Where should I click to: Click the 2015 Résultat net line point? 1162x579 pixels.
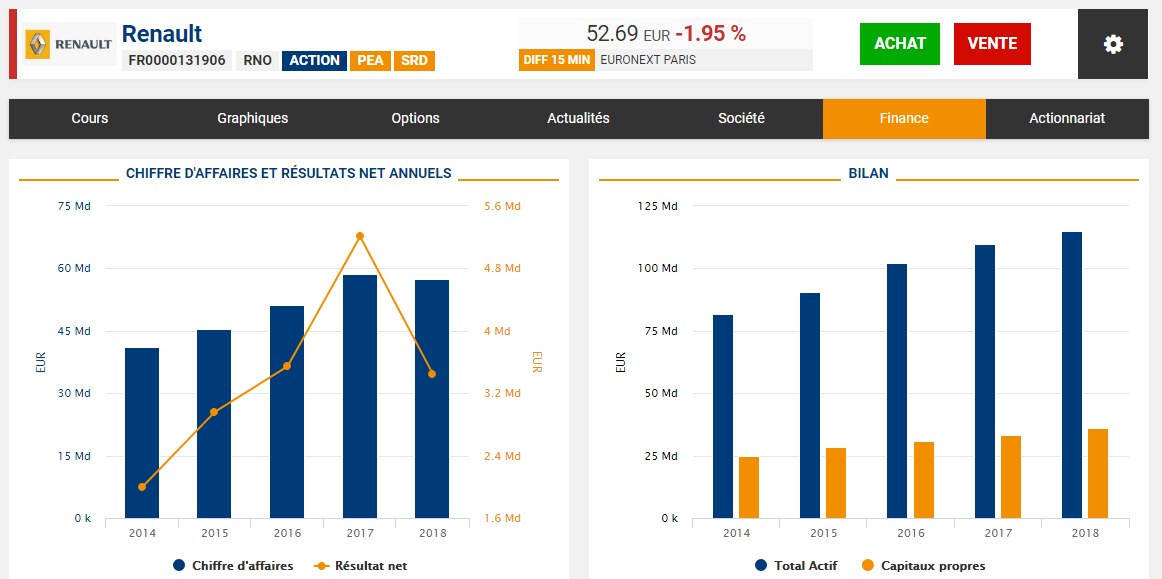pyautogui.click(x=214, y=412)
